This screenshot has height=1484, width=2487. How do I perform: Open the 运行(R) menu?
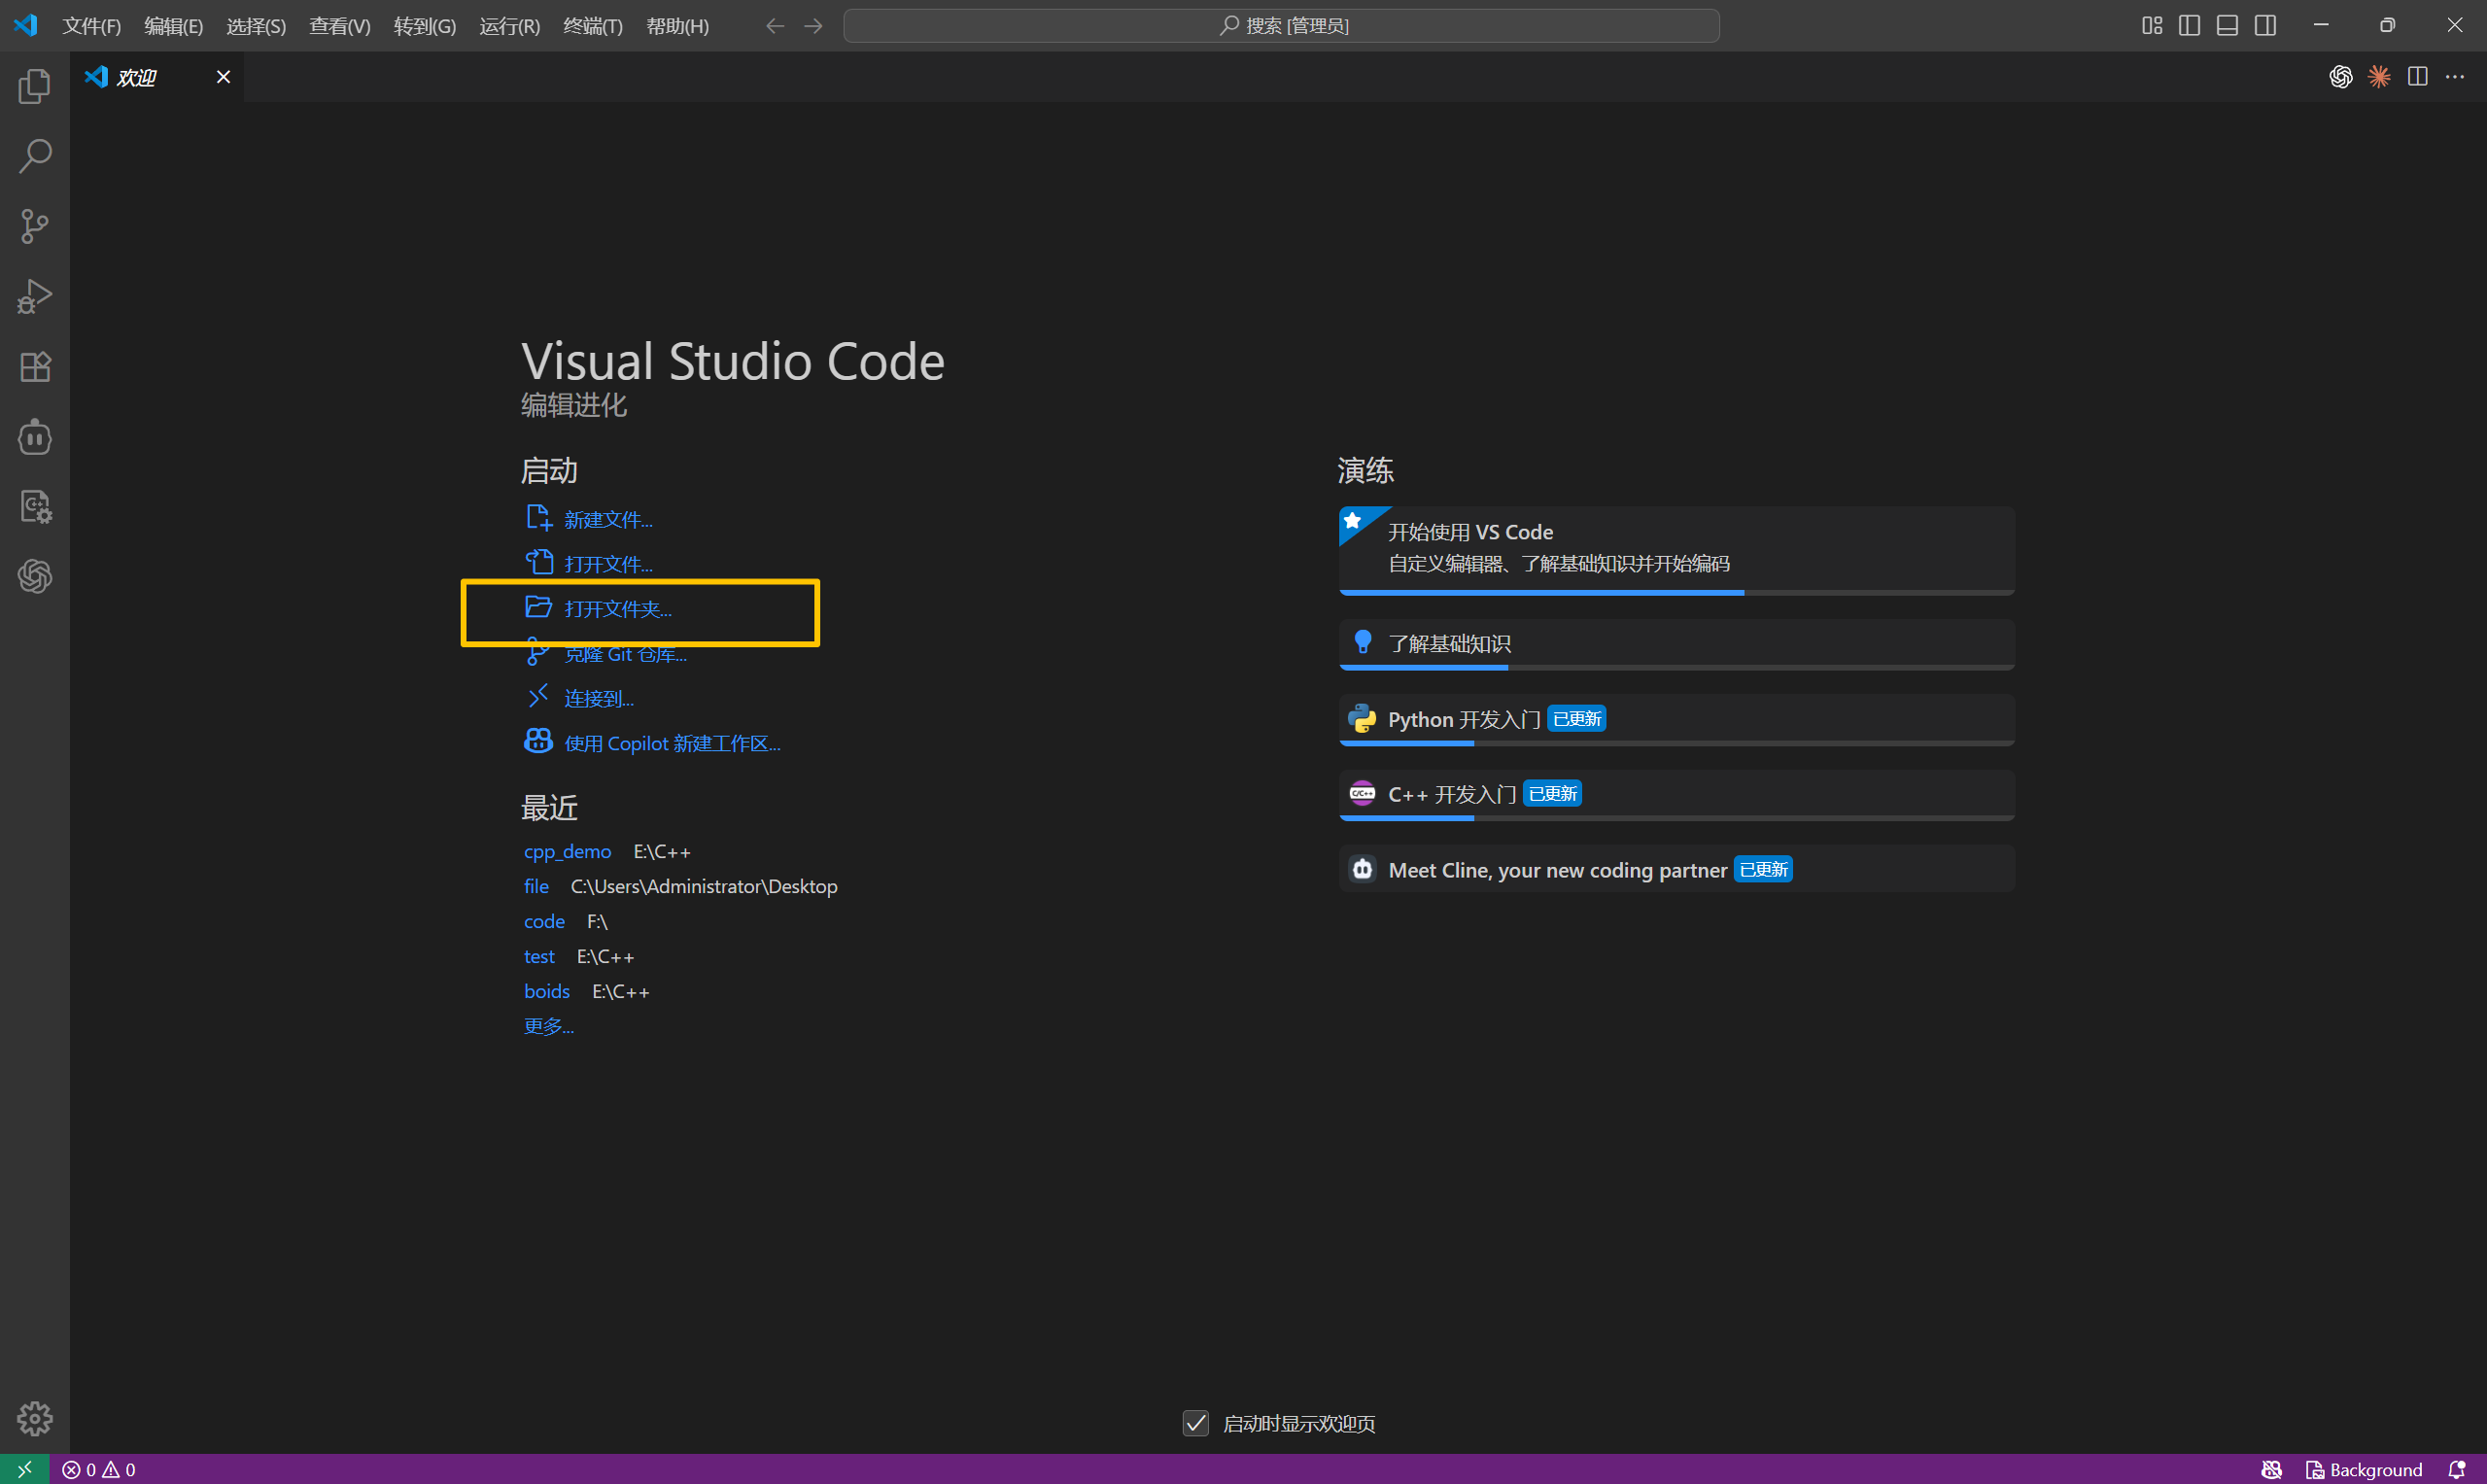click(x=510, y=25)
